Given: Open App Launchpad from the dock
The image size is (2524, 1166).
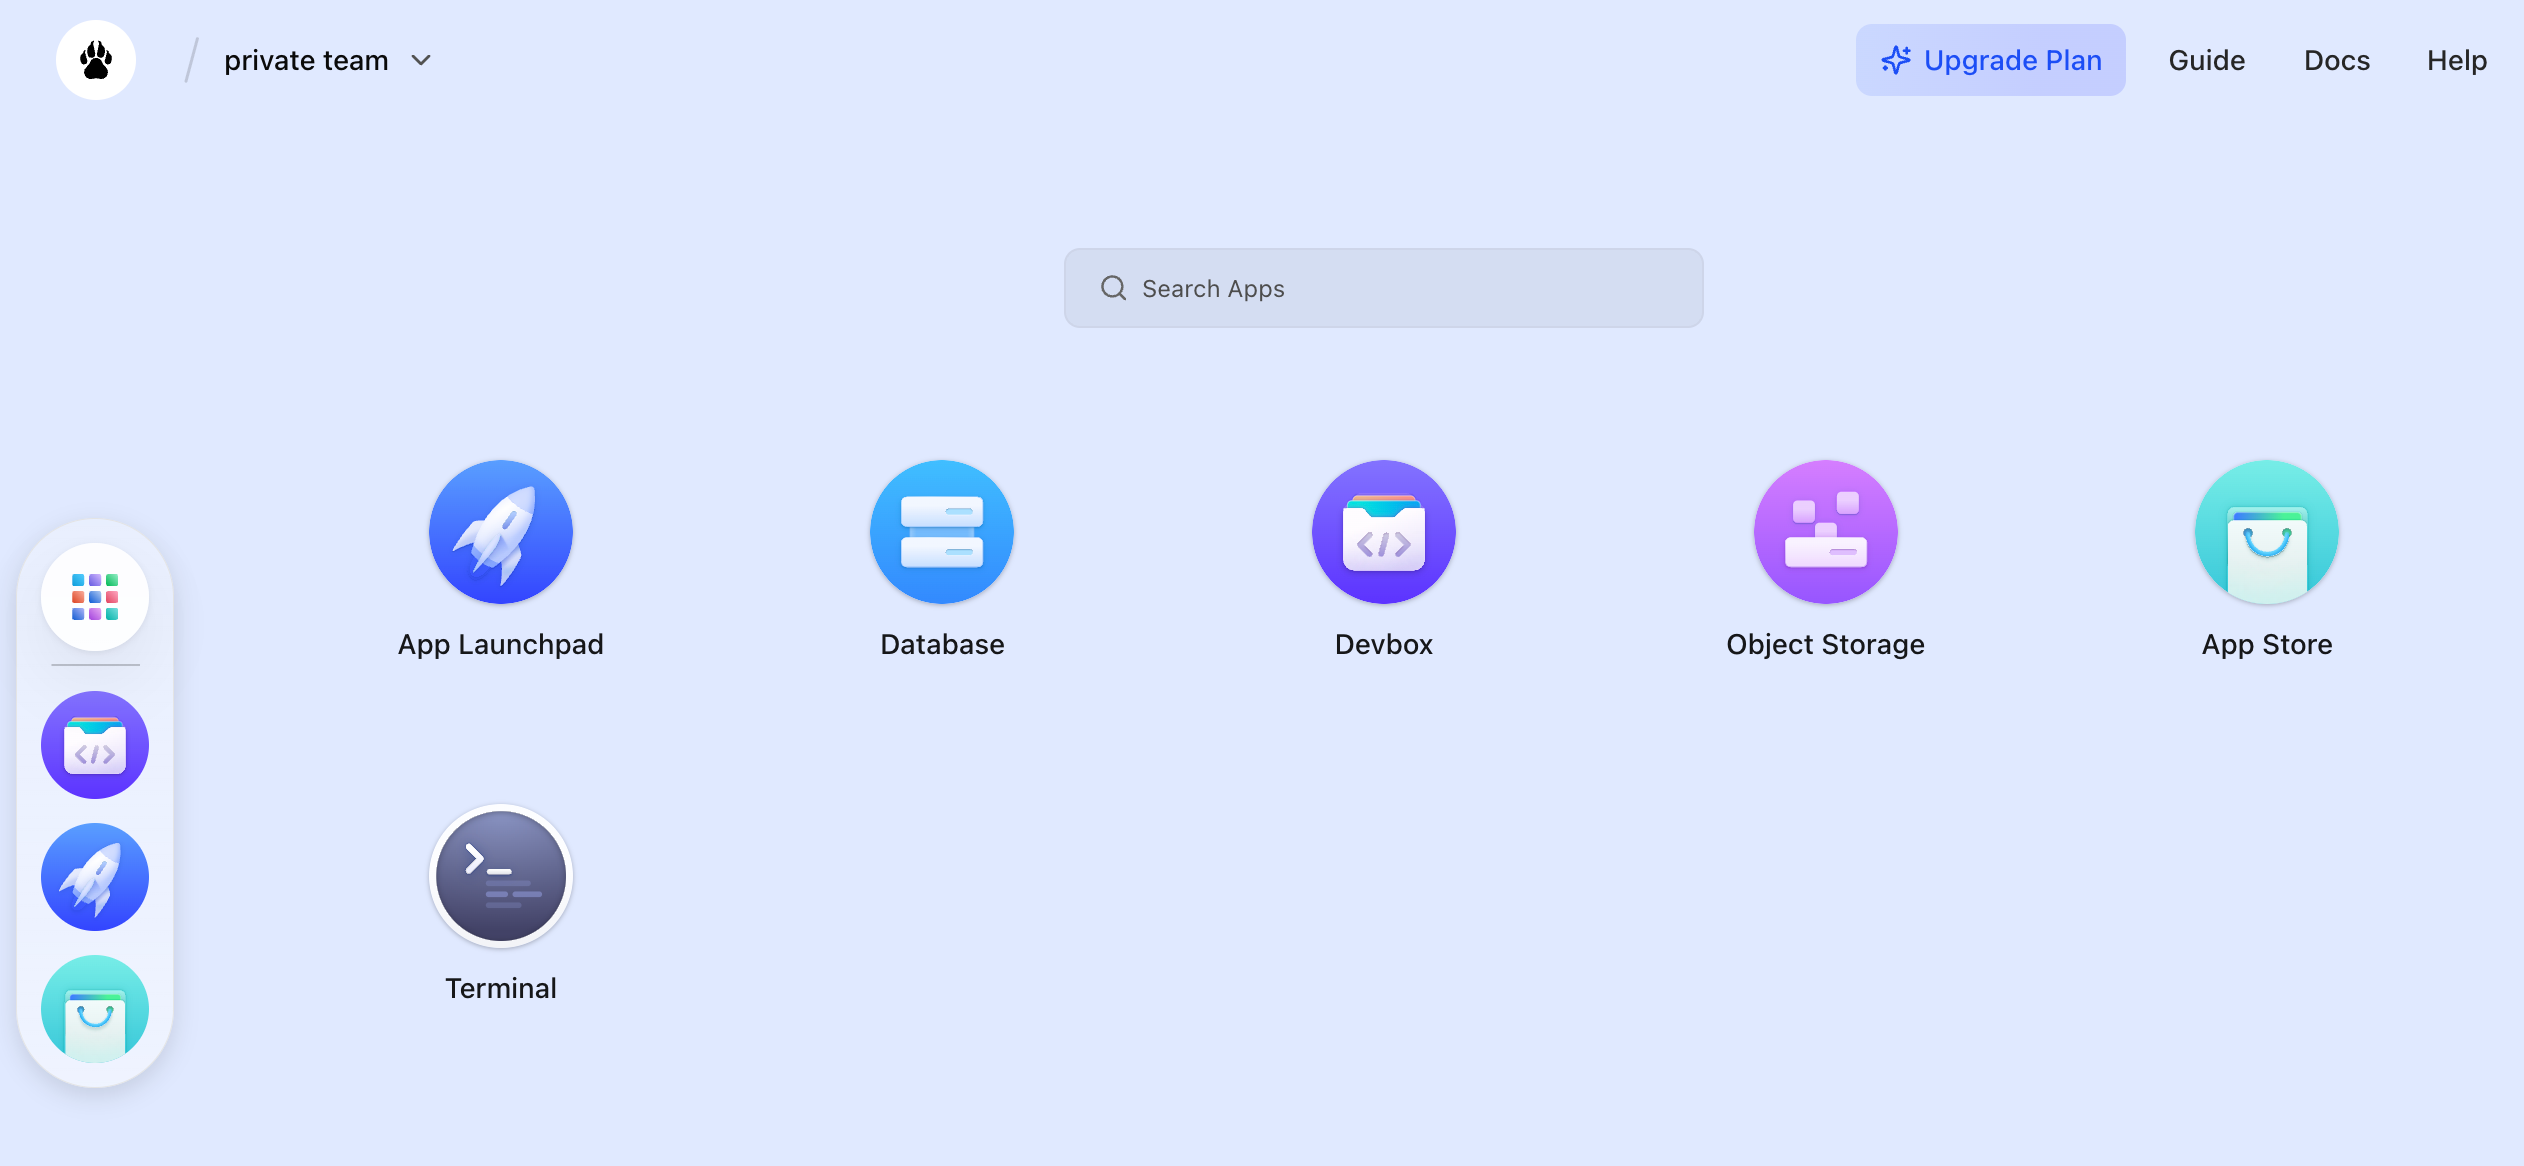Looking at the screenshot, I should 94,876.
